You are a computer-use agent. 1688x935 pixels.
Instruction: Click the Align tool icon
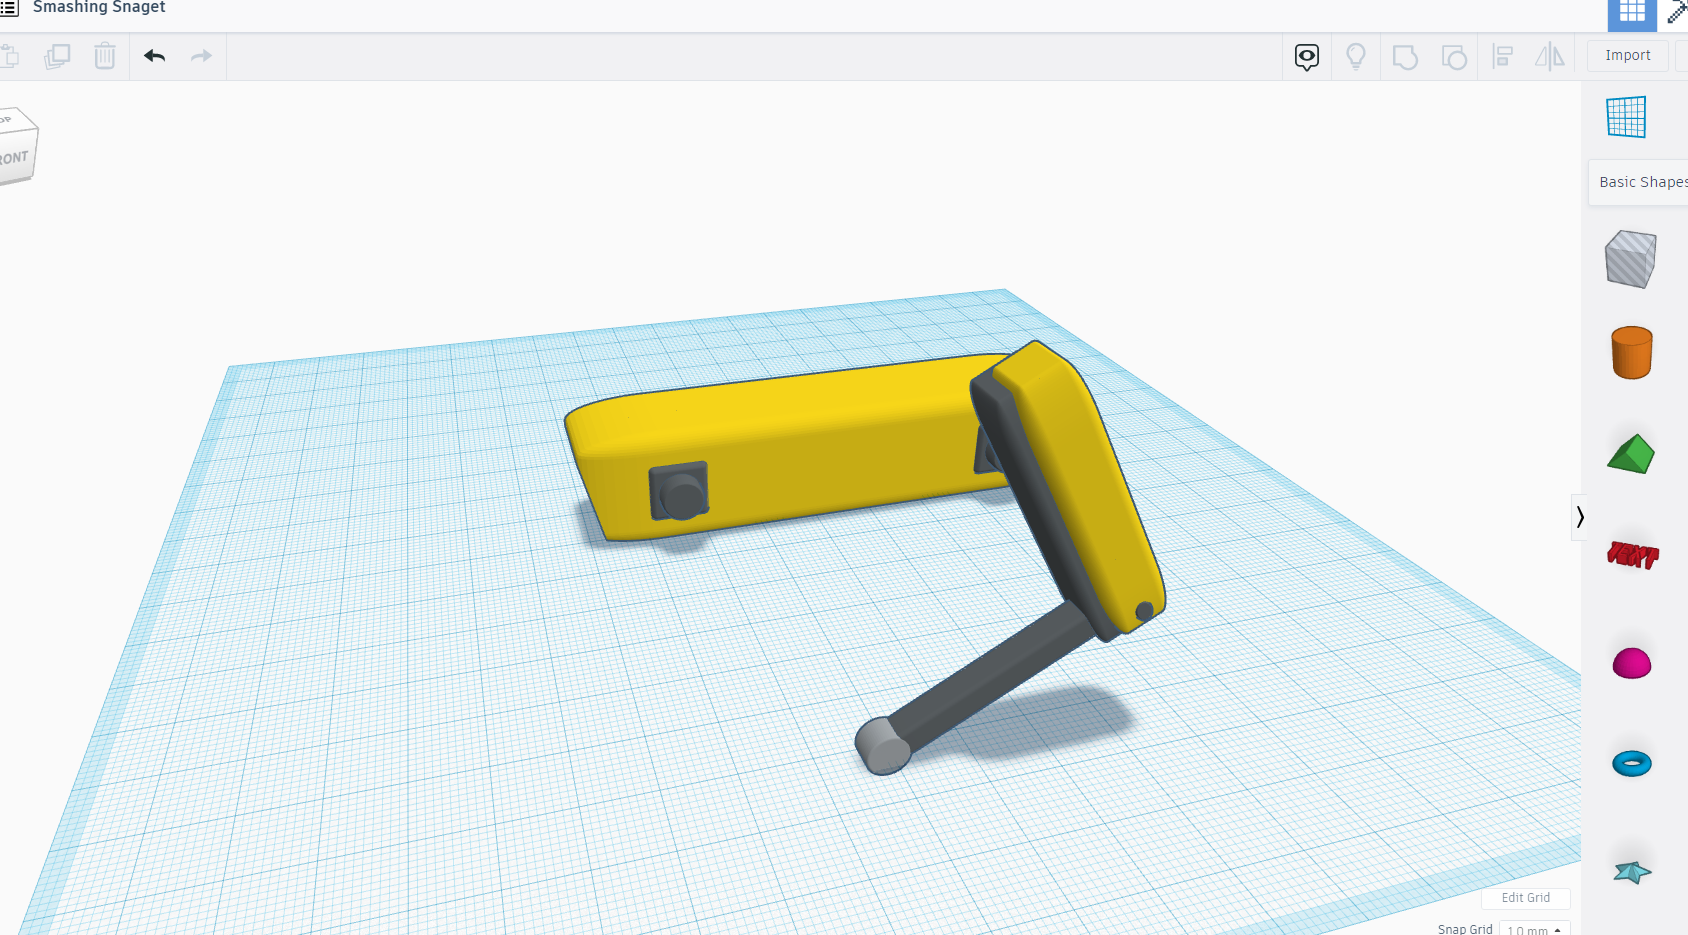click(x=1502, y=57)
